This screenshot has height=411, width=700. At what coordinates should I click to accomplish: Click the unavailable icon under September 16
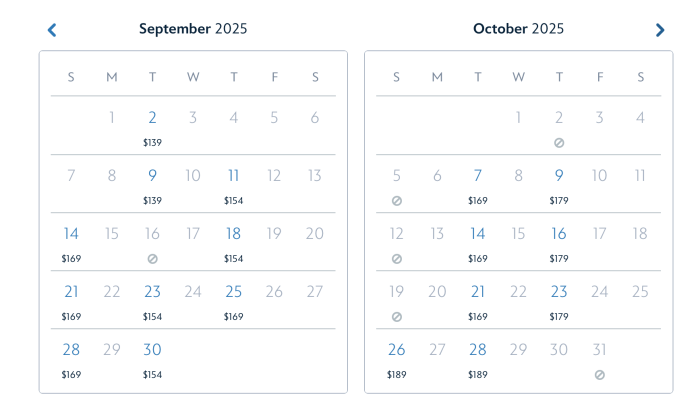tap(152, 259)
